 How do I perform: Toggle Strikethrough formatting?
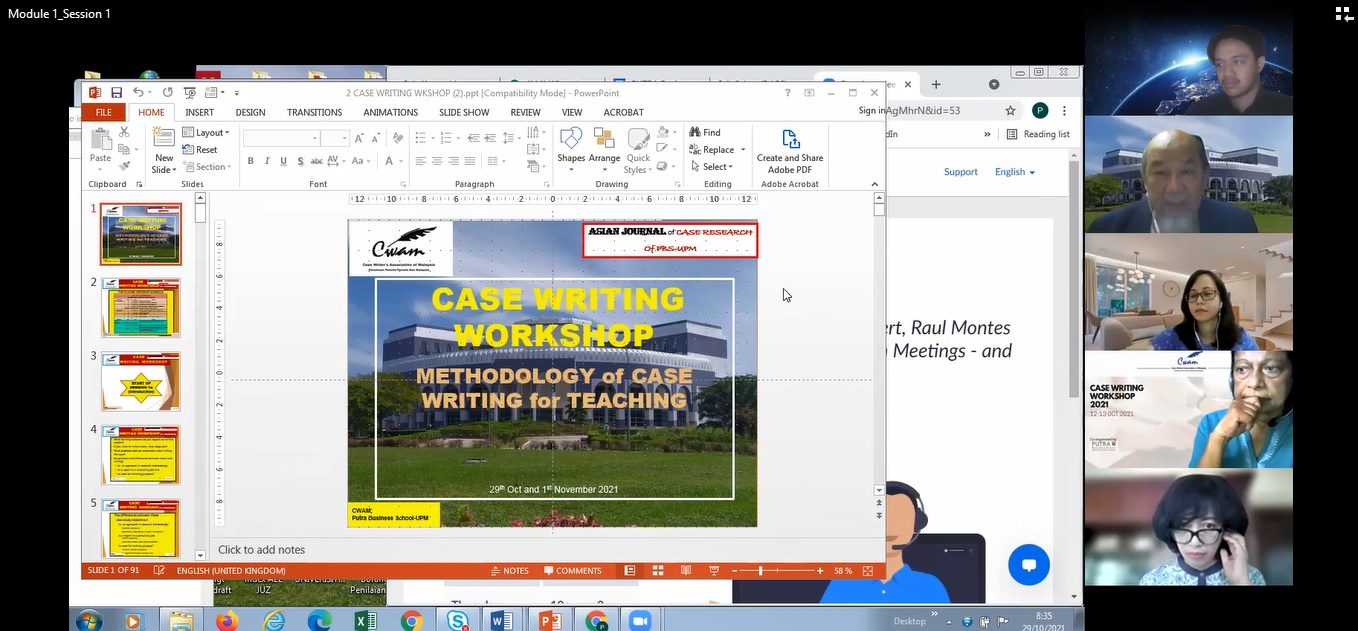coord(317,161)
